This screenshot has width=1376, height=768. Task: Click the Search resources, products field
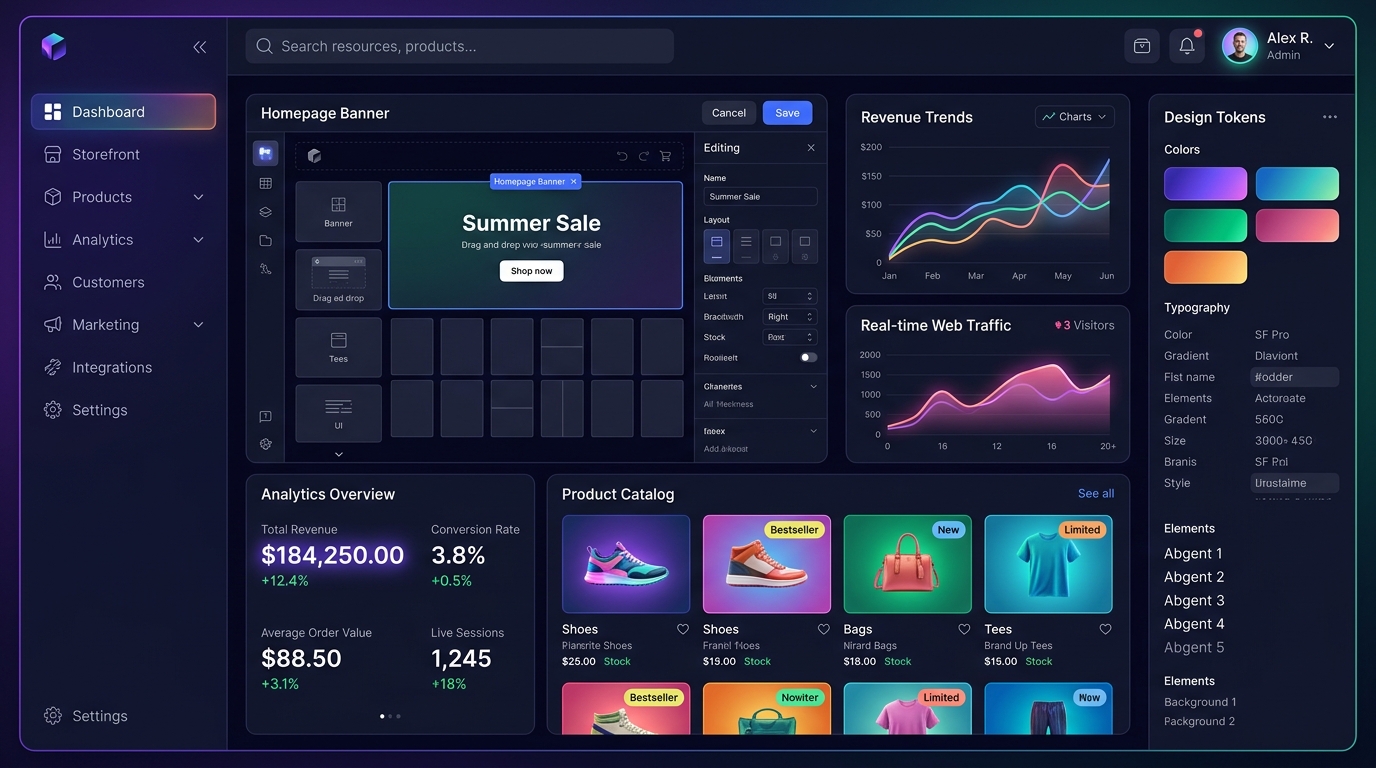coord(460,46)
